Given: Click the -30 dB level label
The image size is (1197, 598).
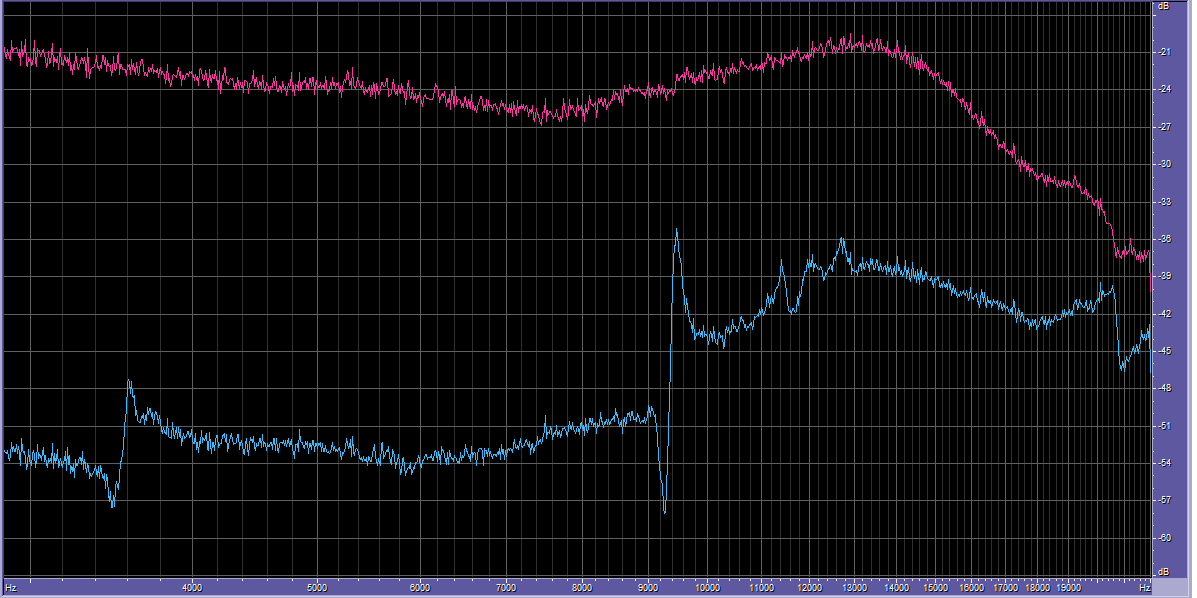Looking at the screenshot, I should [1165, 165].
